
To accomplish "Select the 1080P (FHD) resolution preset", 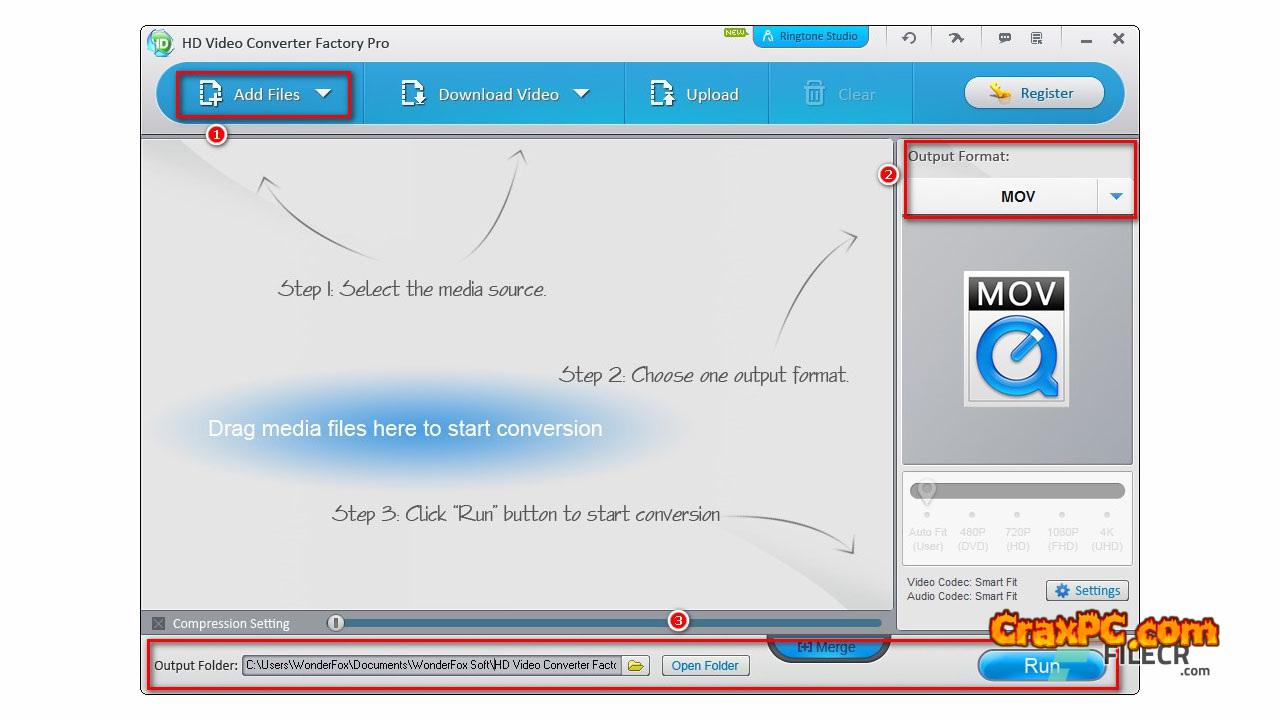I will 1062,539.
